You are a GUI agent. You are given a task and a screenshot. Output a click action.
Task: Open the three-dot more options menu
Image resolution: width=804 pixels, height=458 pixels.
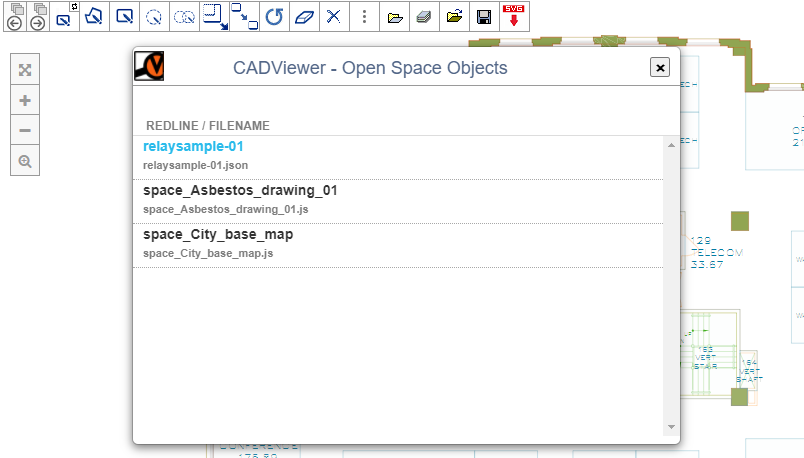pyautogui.click(x=364, y=16)
